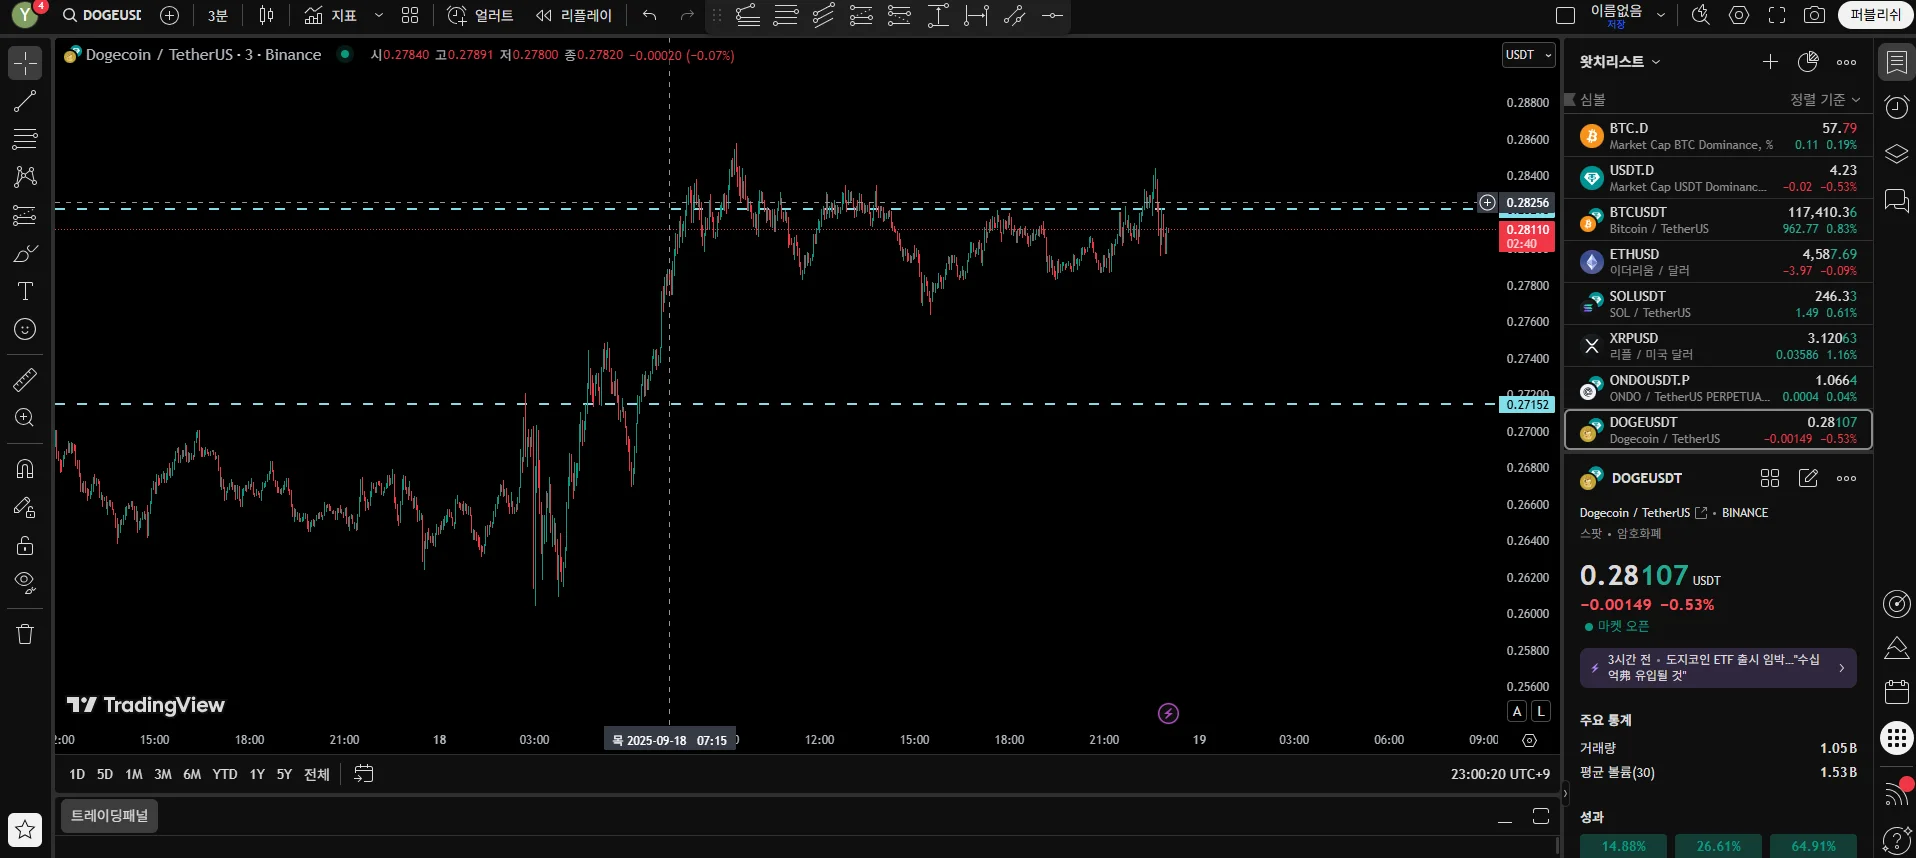
Task: Toggle magnet mode for drawings
Action: (x=25, y=469)
